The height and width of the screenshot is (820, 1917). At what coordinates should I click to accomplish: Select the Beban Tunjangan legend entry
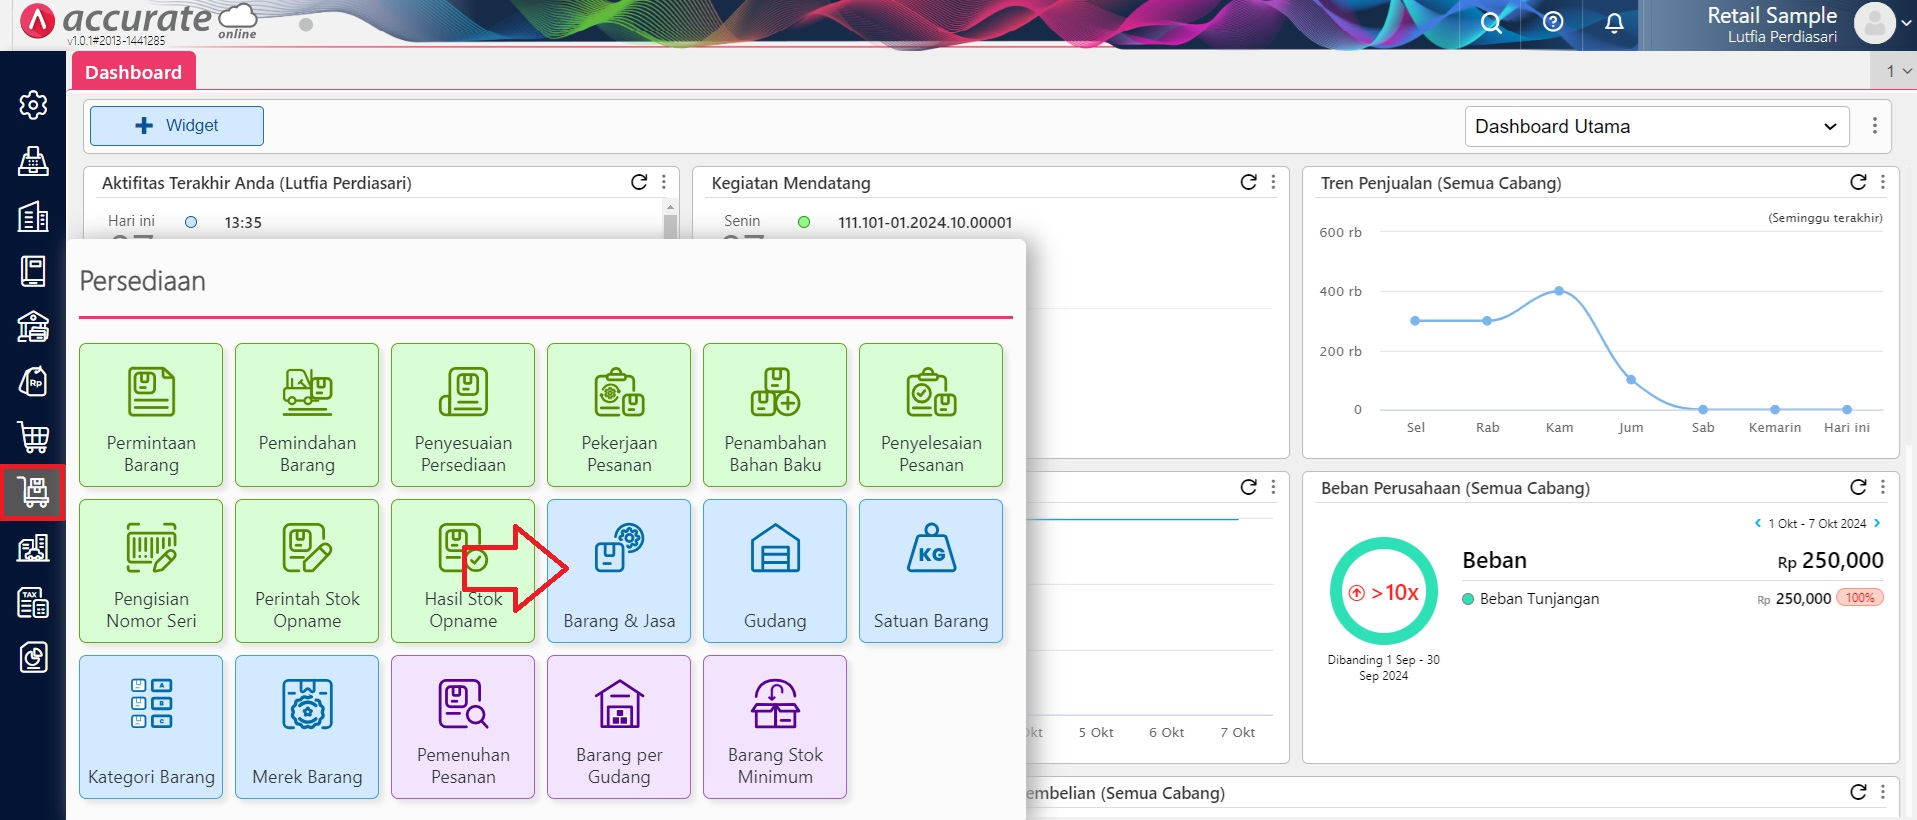click(x=1530, y=599)
